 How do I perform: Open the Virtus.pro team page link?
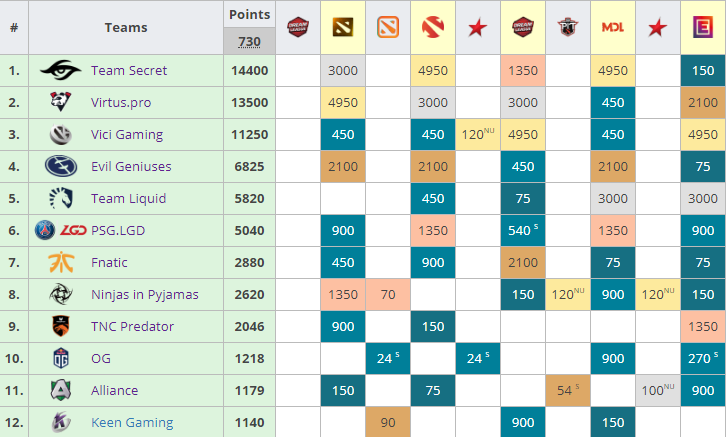[x=121, y=103]
